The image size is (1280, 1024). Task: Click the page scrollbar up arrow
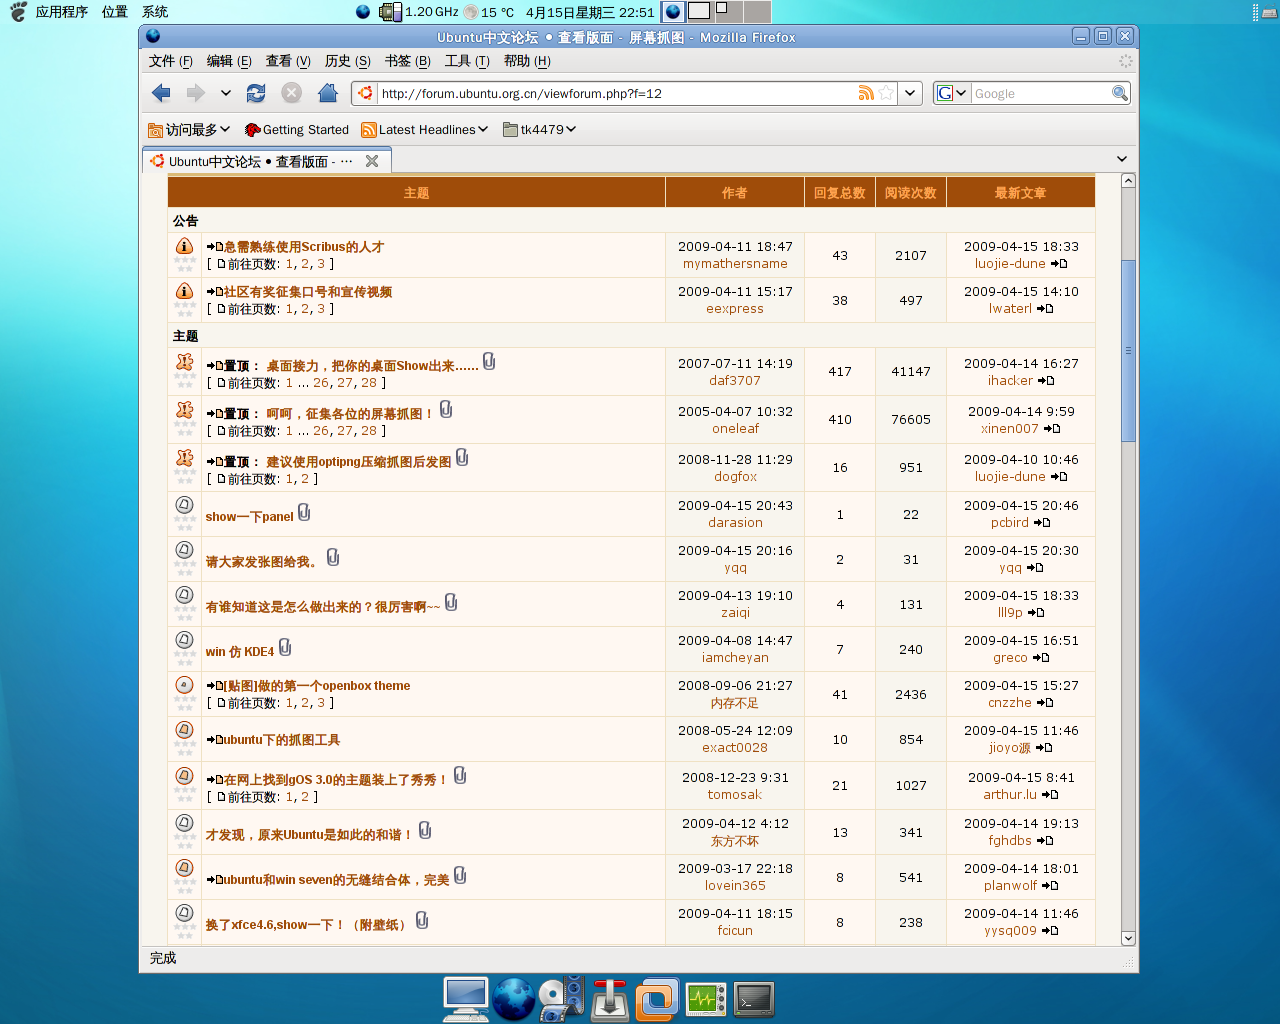click(1128, 181)
